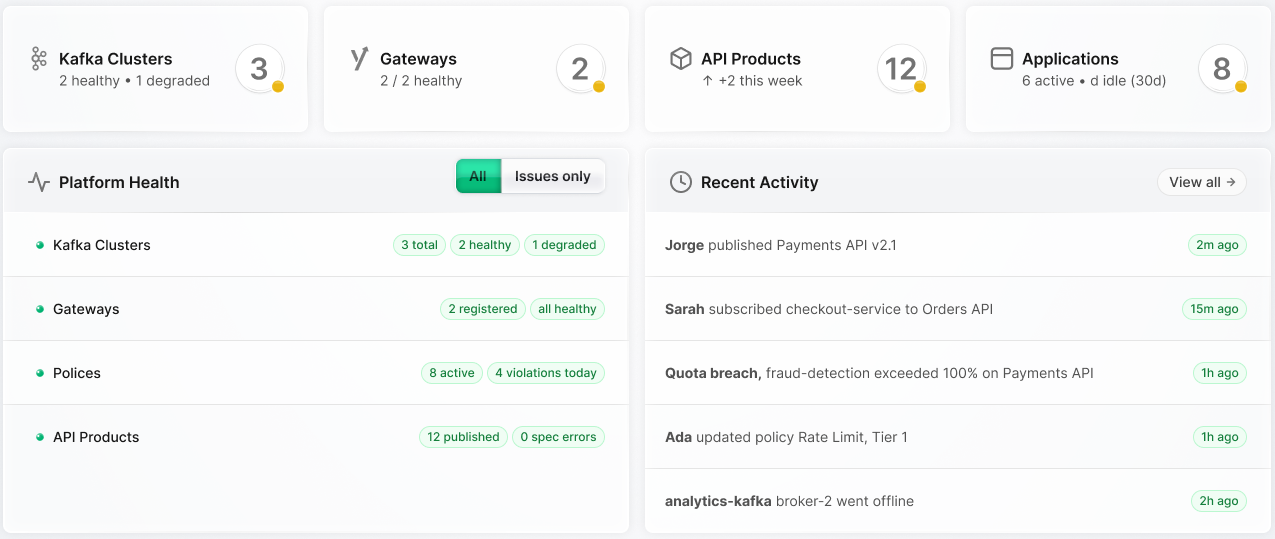Click the API Products cube icon
The width and height of the screenshot is (1275, 539).
click(681, 59)
